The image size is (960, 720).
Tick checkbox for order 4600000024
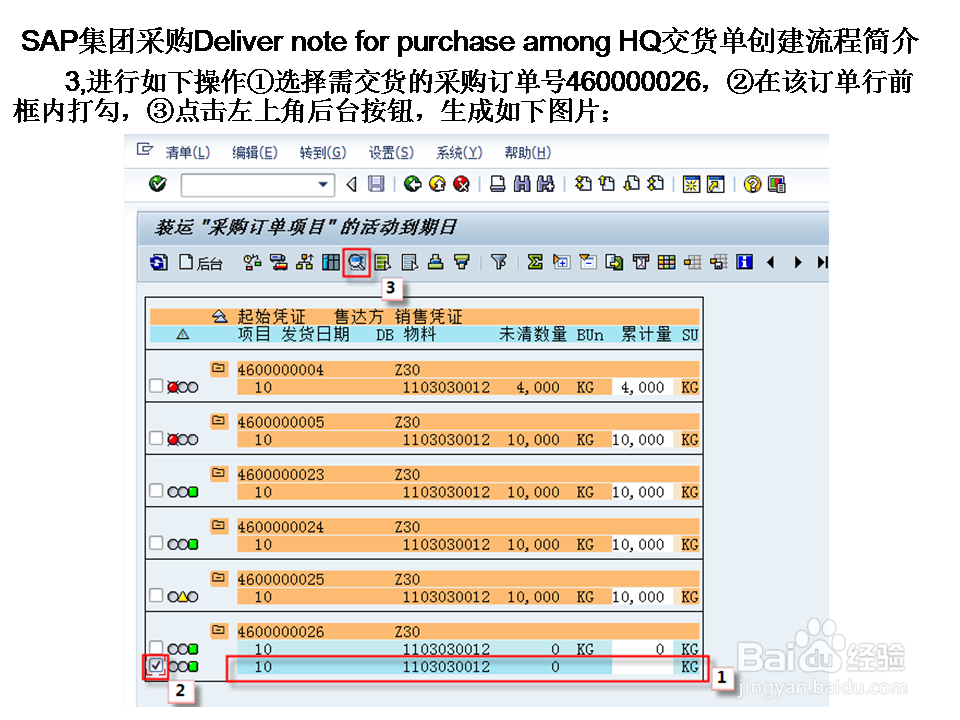pyautogui.click(x=156, y=542)
